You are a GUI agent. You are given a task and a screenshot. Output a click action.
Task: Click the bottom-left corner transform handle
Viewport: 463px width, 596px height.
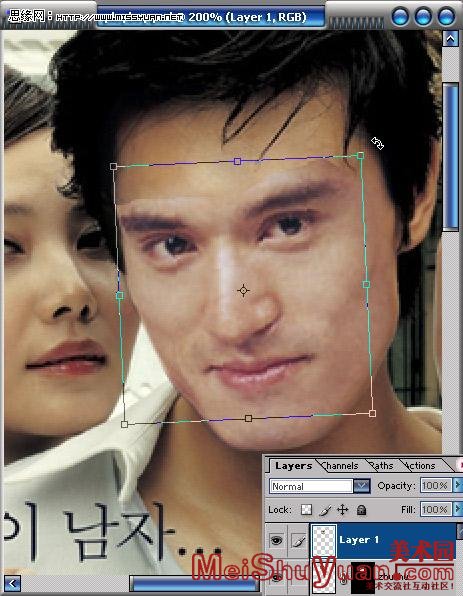[124, 425]
